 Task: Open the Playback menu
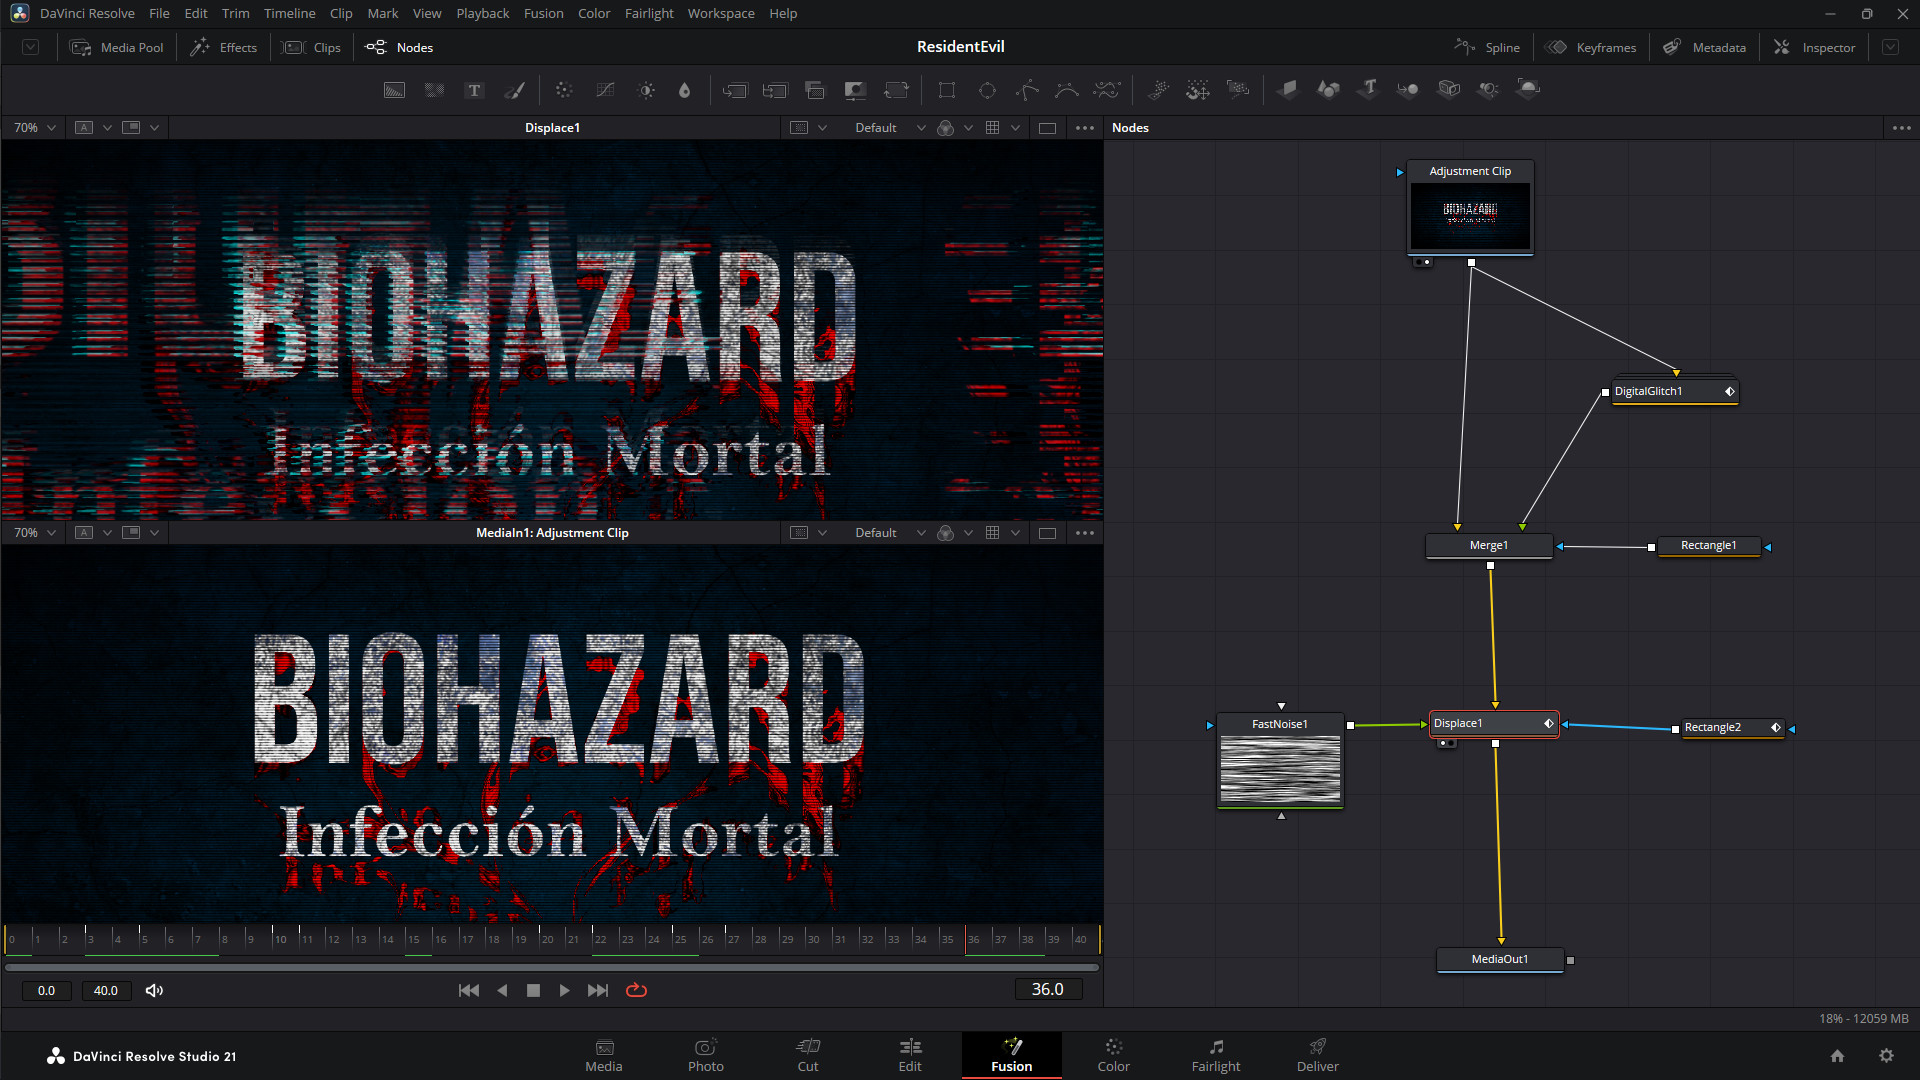pos(482,13)
